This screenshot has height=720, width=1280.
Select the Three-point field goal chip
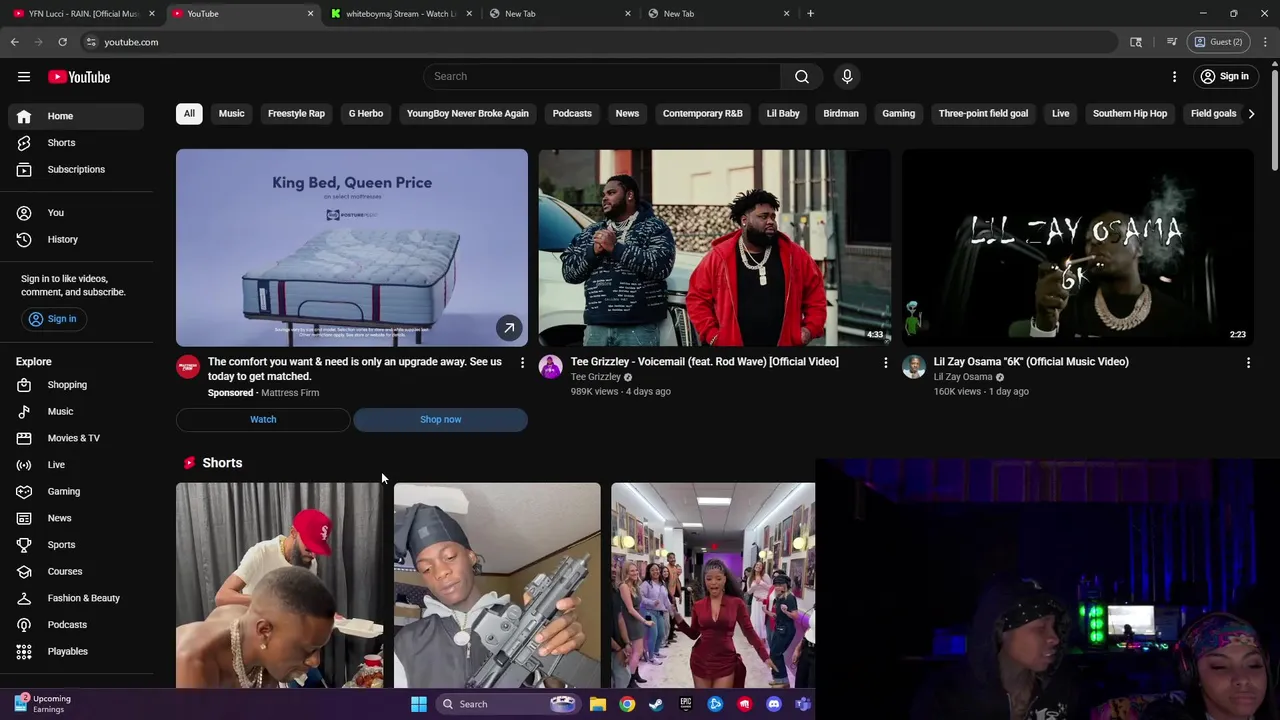983,114
